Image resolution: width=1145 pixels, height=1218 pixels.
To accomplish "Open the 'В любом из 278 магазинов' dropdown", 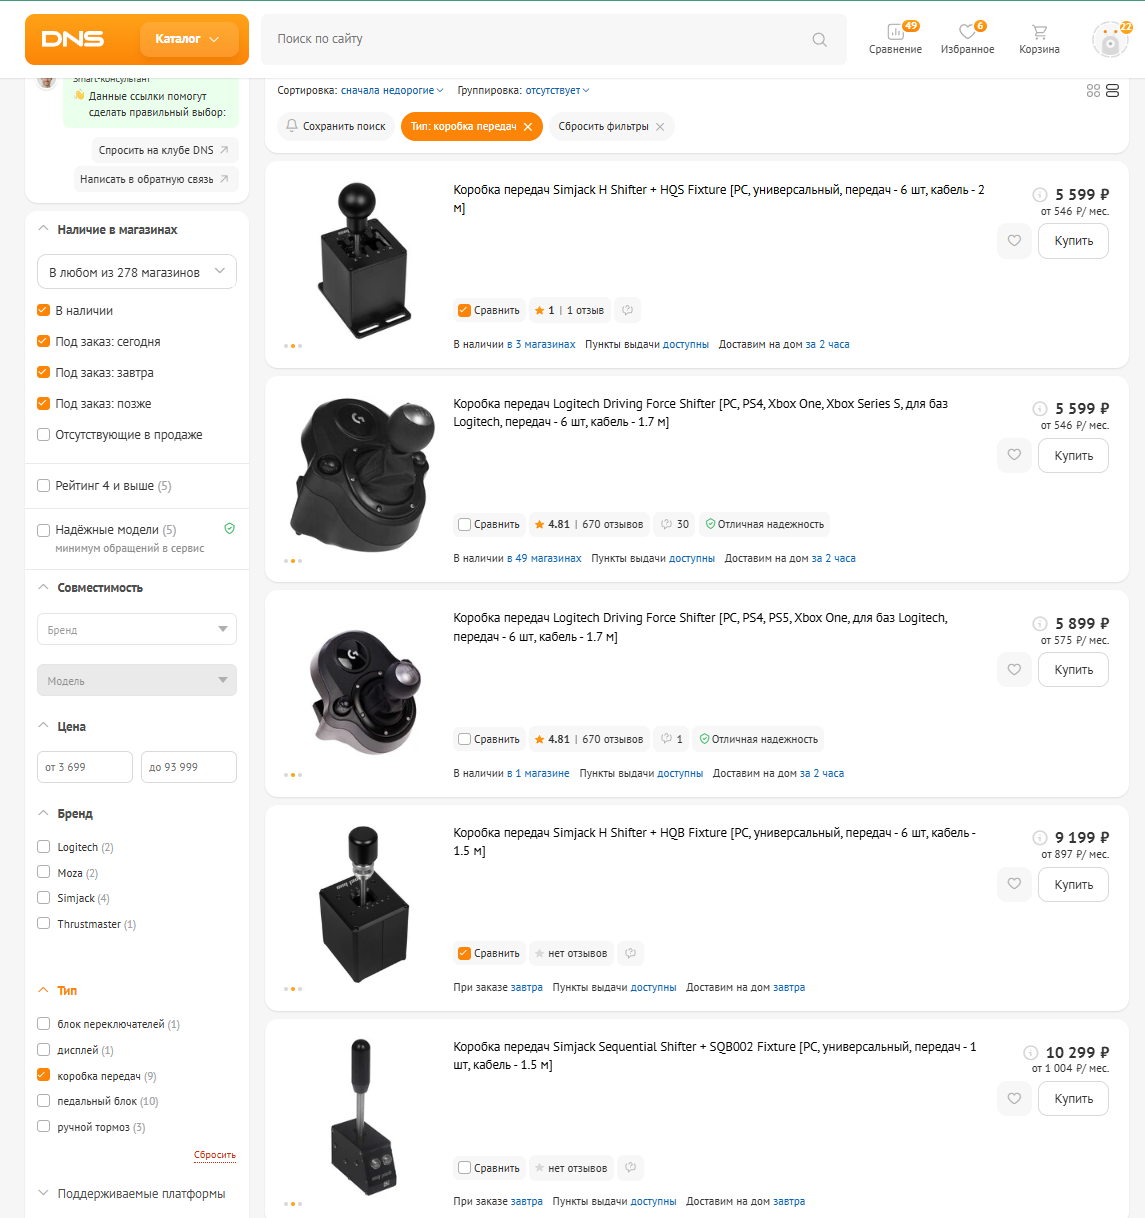I will pyautogui.click(x=137, y=272).
